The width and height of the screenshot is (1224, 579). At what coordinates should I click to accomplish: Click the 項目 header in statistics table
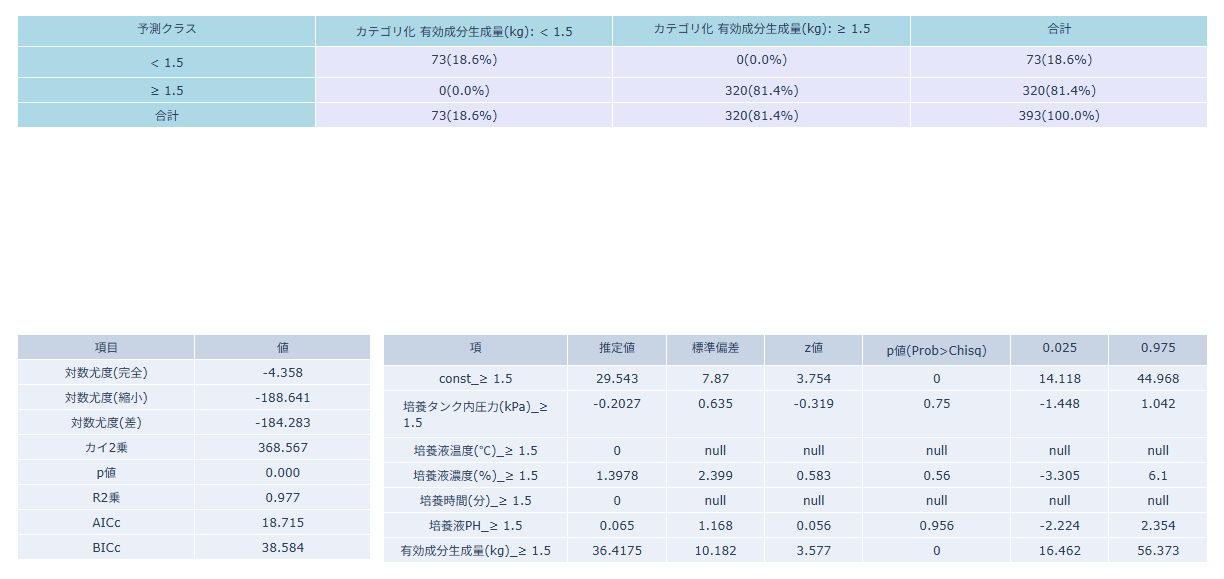(x=106, y=347)
